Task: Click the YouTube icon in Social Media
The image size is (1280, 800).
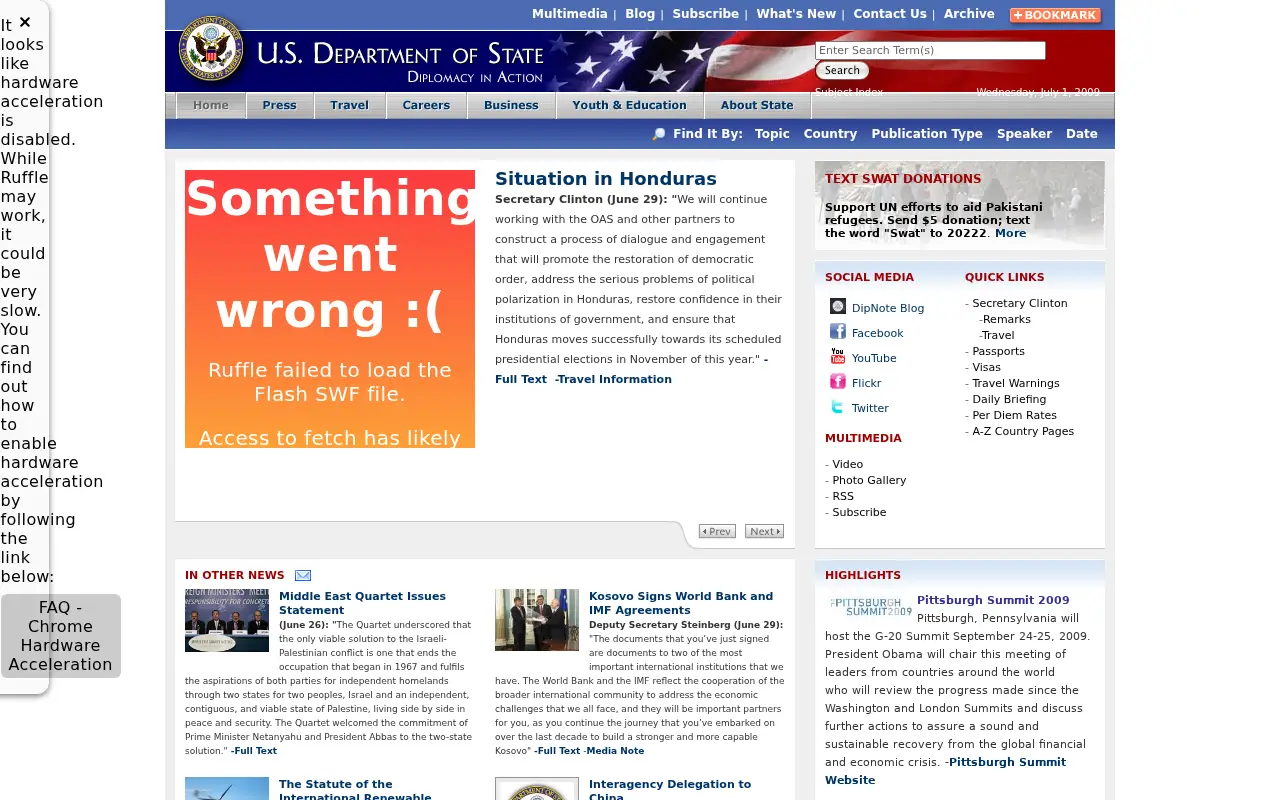Action: tap(838, 356)
